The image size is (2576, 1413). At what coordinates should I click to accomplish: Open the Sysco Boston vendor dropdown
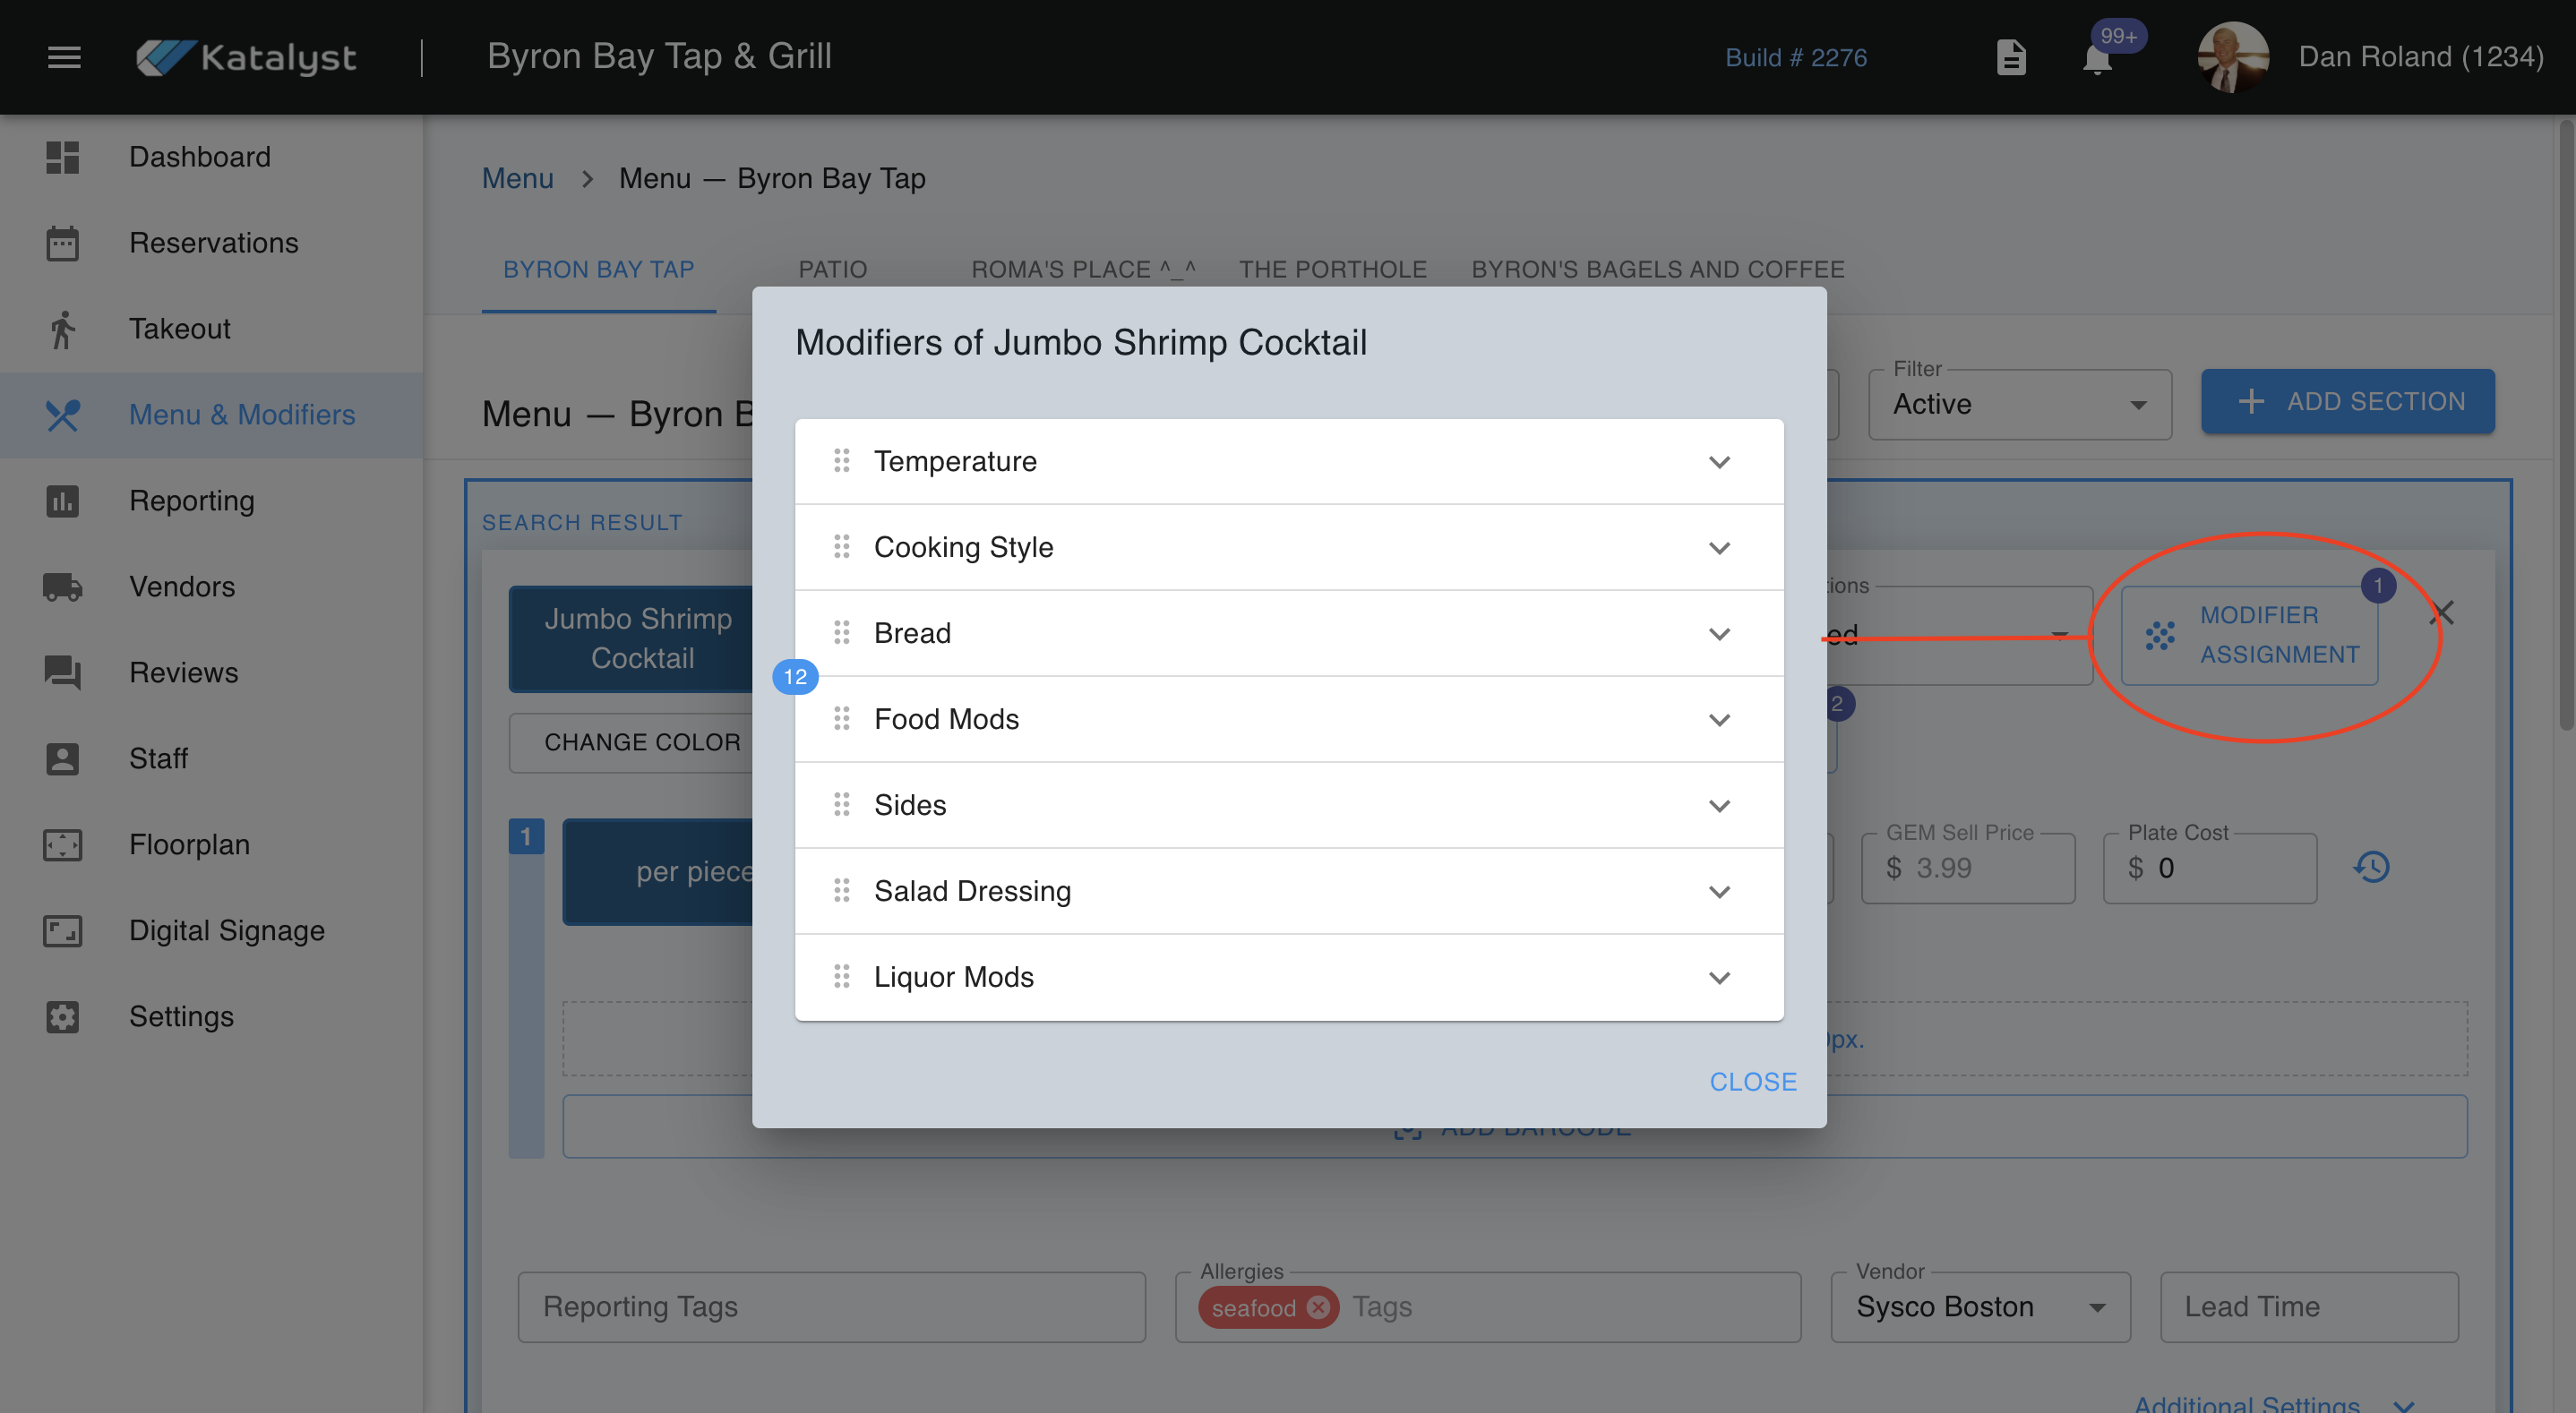pyautogui.click(x=1980, y=1307)
